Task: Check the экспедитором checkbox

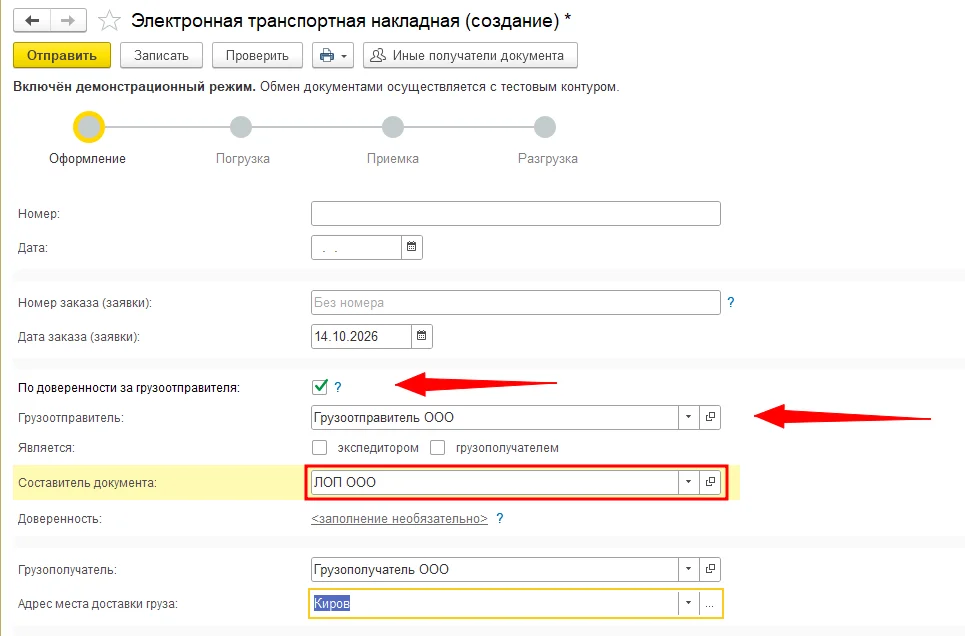Action: pyautogui.click(x=319, y=448)
